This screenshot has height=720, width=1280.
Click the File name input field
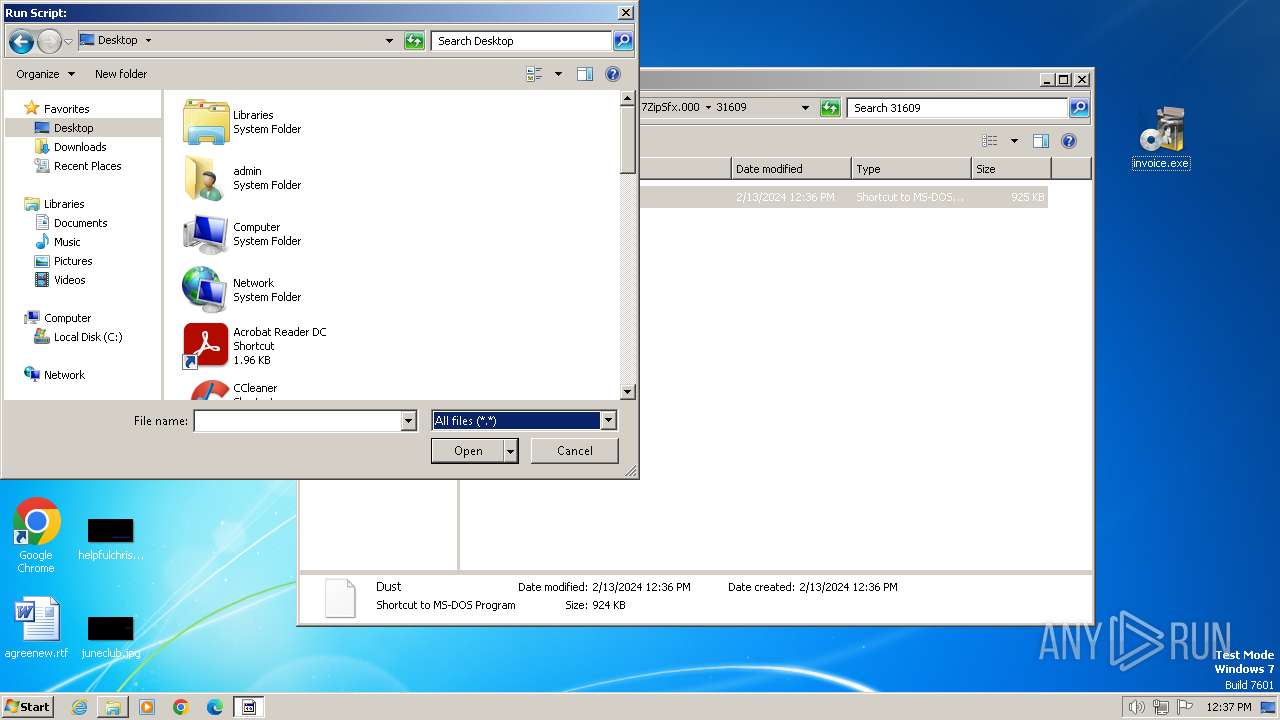(x=297, y=421)
